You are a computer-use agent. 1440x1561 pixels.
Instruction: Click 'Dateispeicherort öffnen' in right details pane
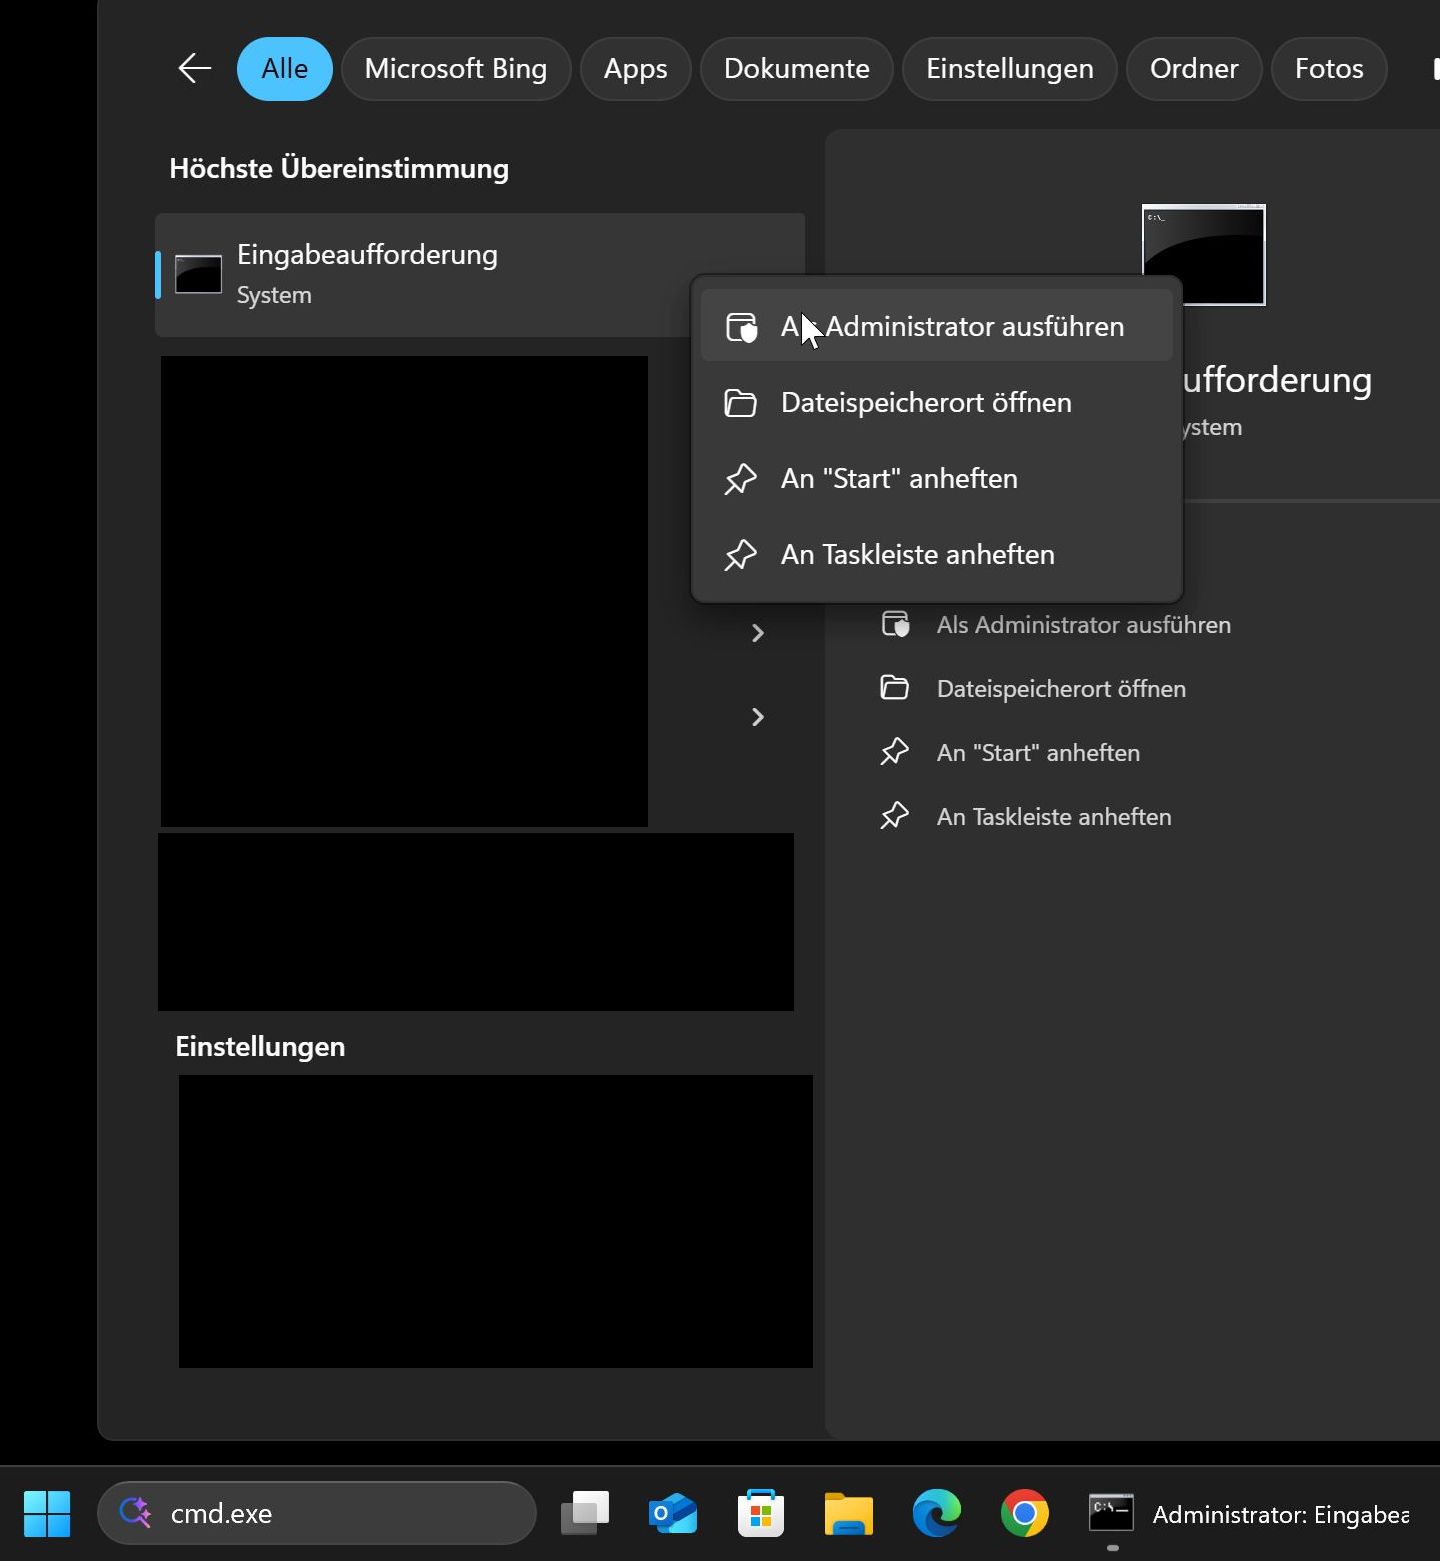(1060, 689)
